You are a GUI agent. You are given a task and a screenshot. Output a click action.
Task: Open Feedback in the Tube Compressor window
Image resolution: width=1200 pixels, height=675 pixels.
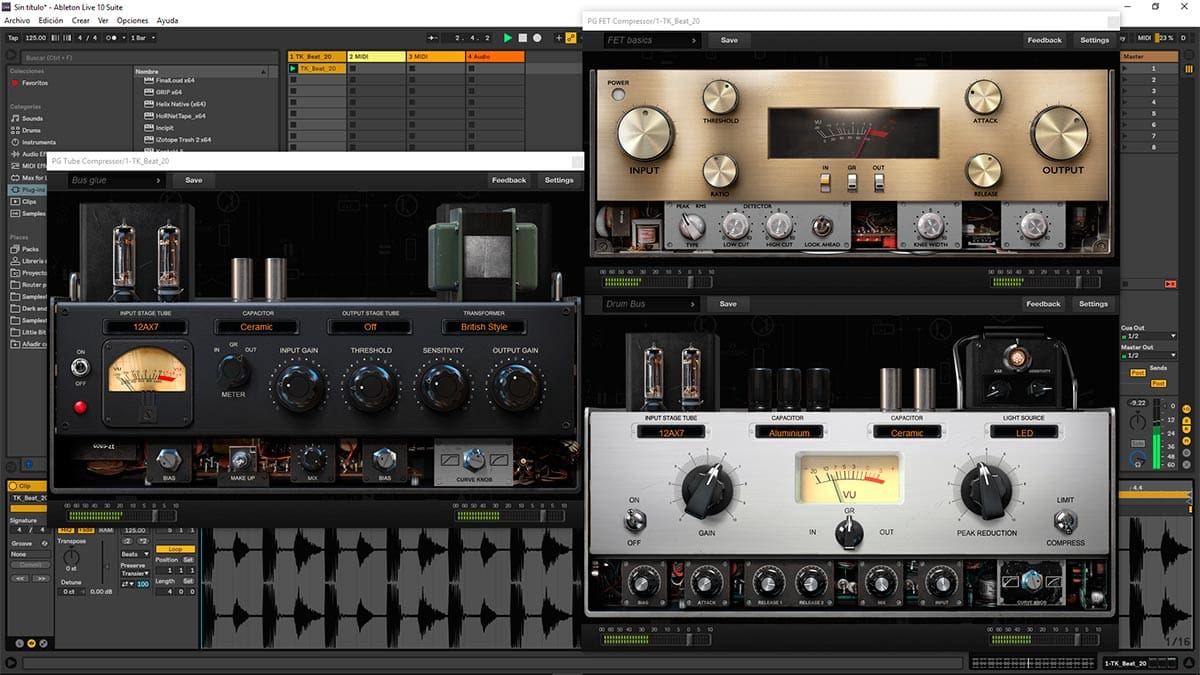click(x=508, y=180)
